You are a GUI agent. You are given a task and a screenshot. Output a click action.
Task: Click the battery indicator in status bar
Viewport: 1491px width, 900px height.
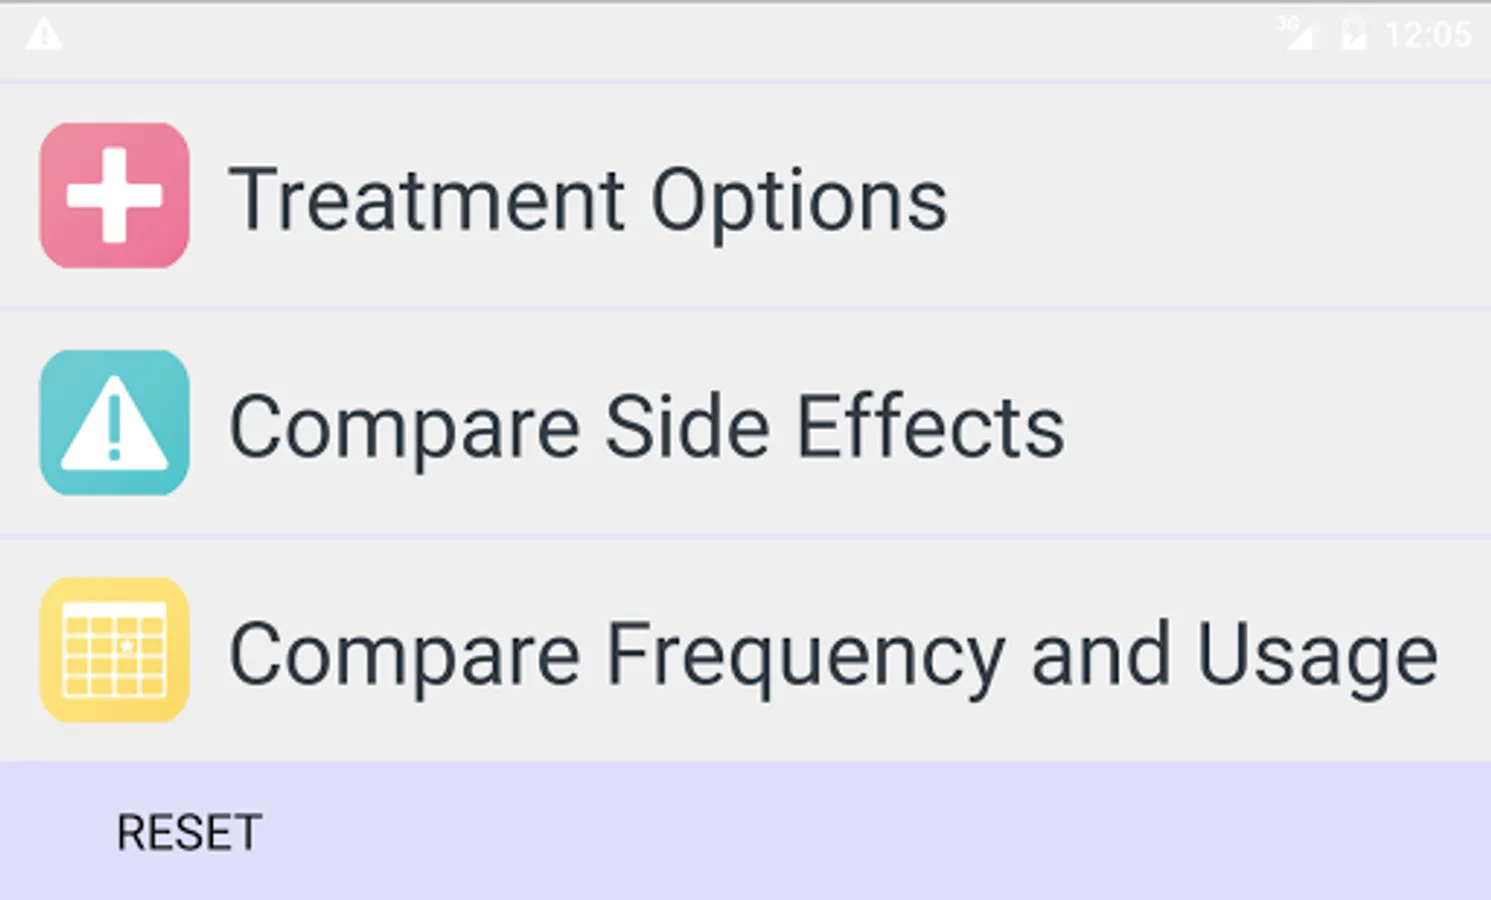(x=1353, y=35)
